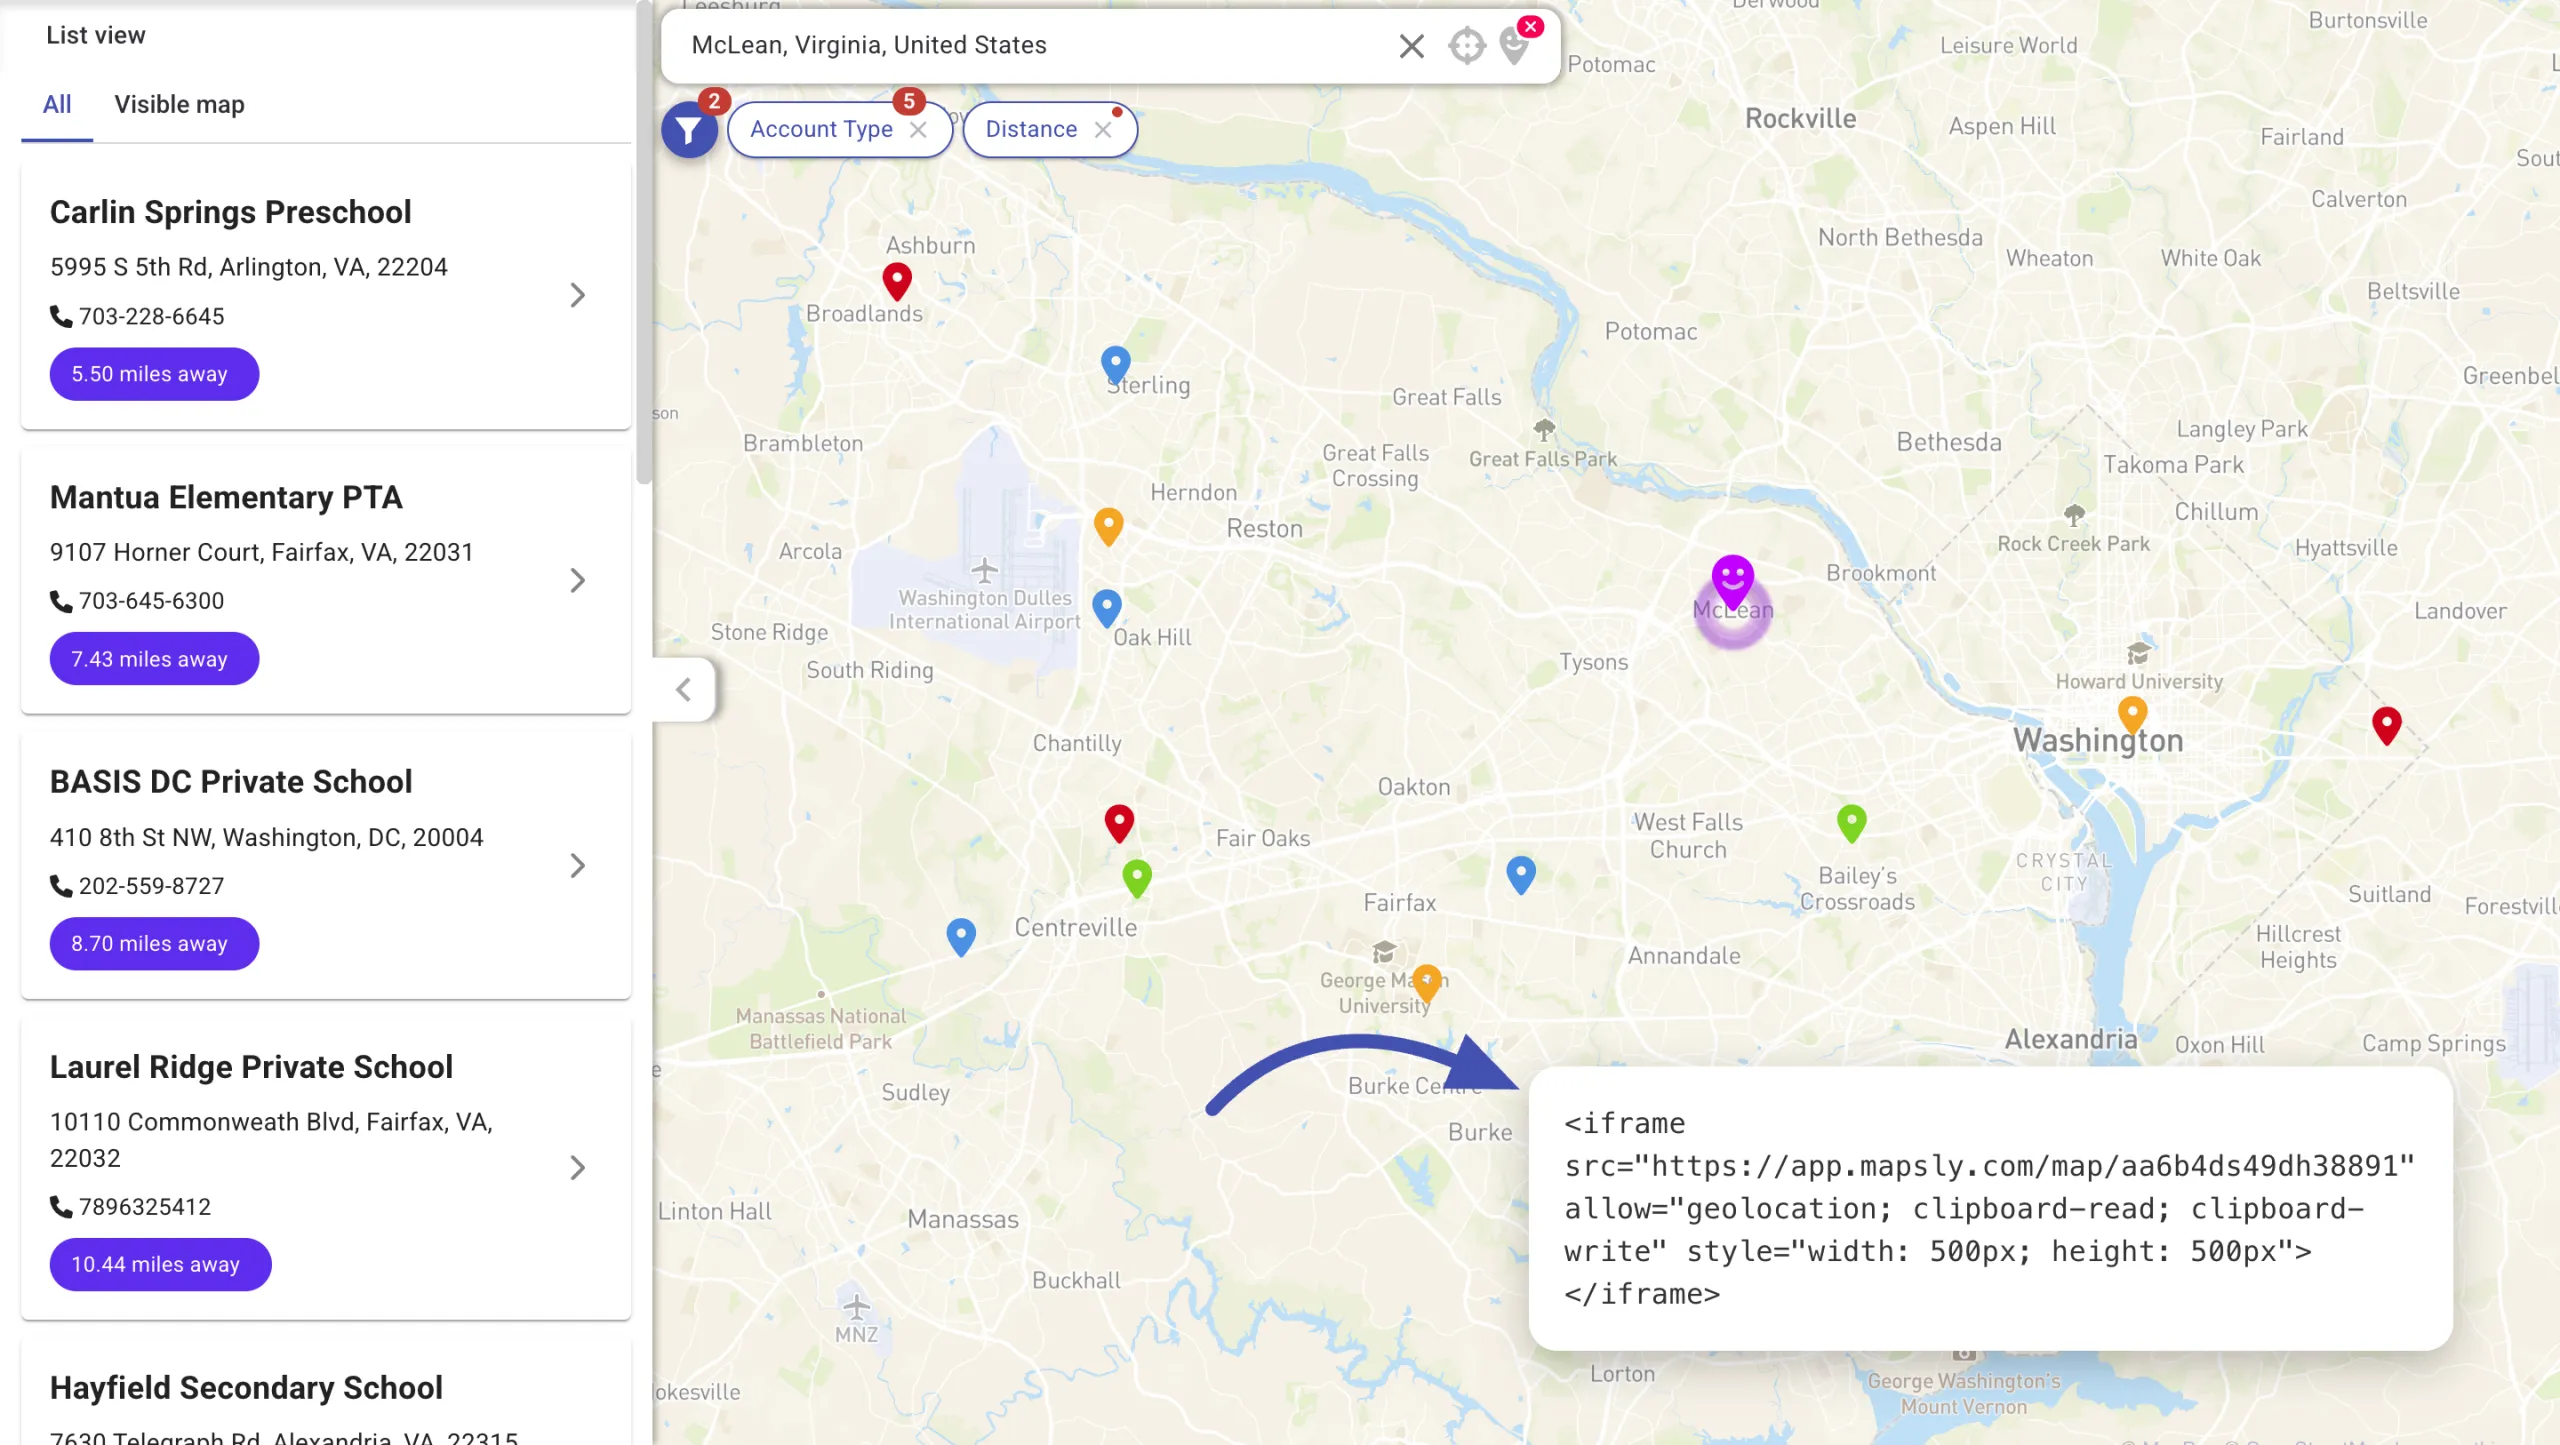Viewport: 2560px width, 1445px height.
Task: Expand Mantua Elementary PTA details
Action: [577, 580]
